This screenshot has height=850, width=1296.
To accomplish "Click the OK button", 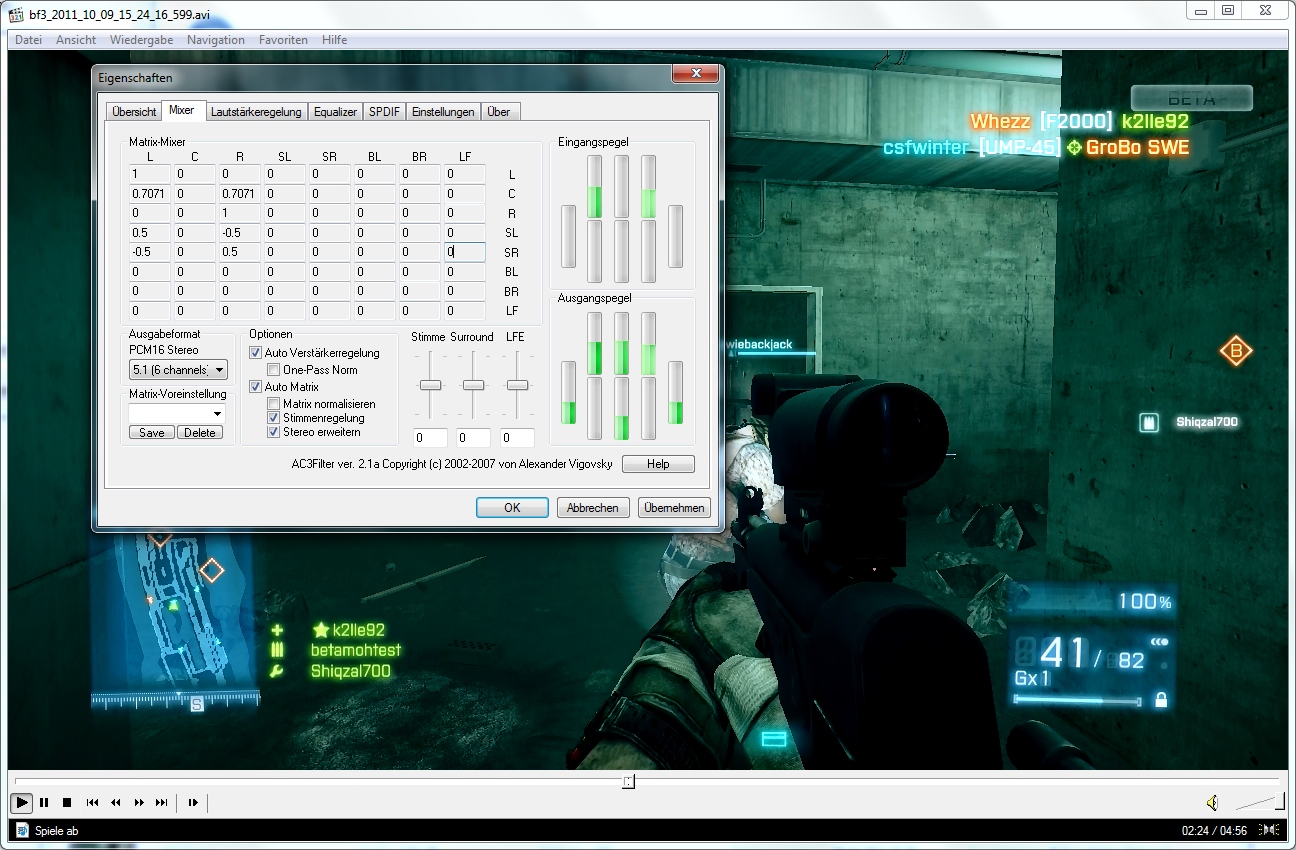I will point(512,508).
